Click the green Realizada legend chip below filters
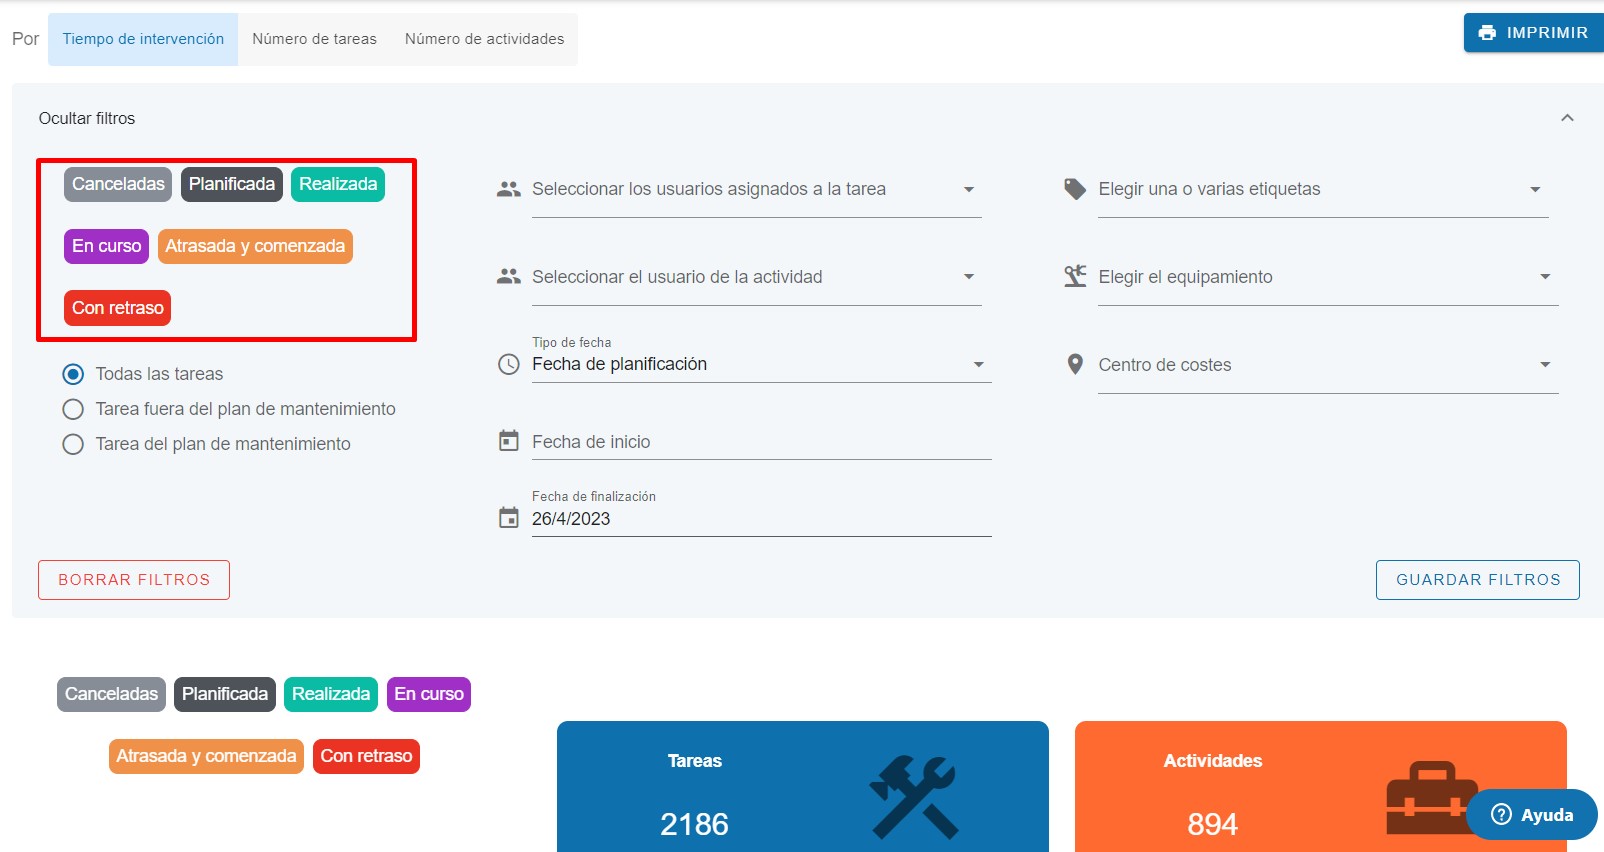This screenshot has height=852, width=1604. (331, 694)
